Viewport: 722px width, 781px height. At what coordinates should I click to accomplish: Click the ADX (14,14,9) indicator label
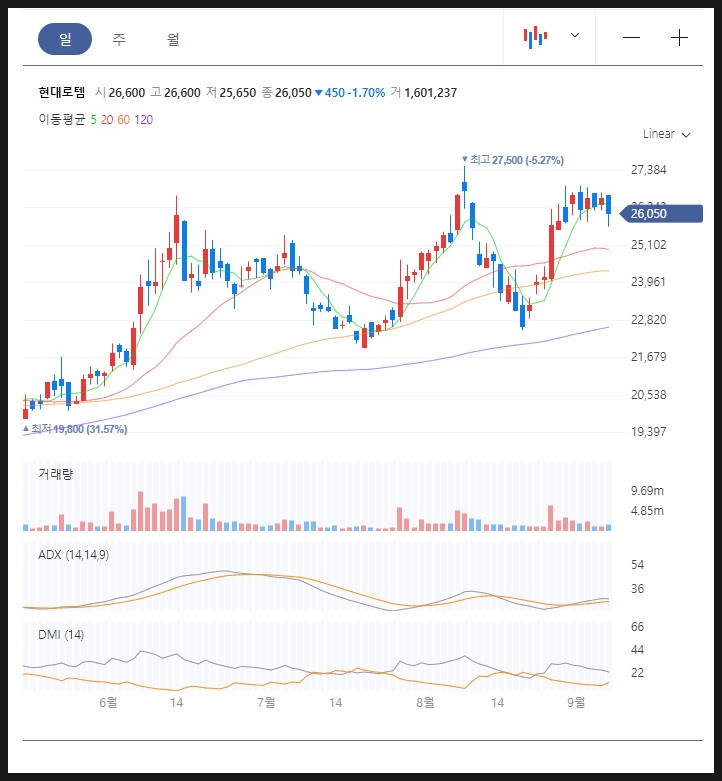pos(74,555)
